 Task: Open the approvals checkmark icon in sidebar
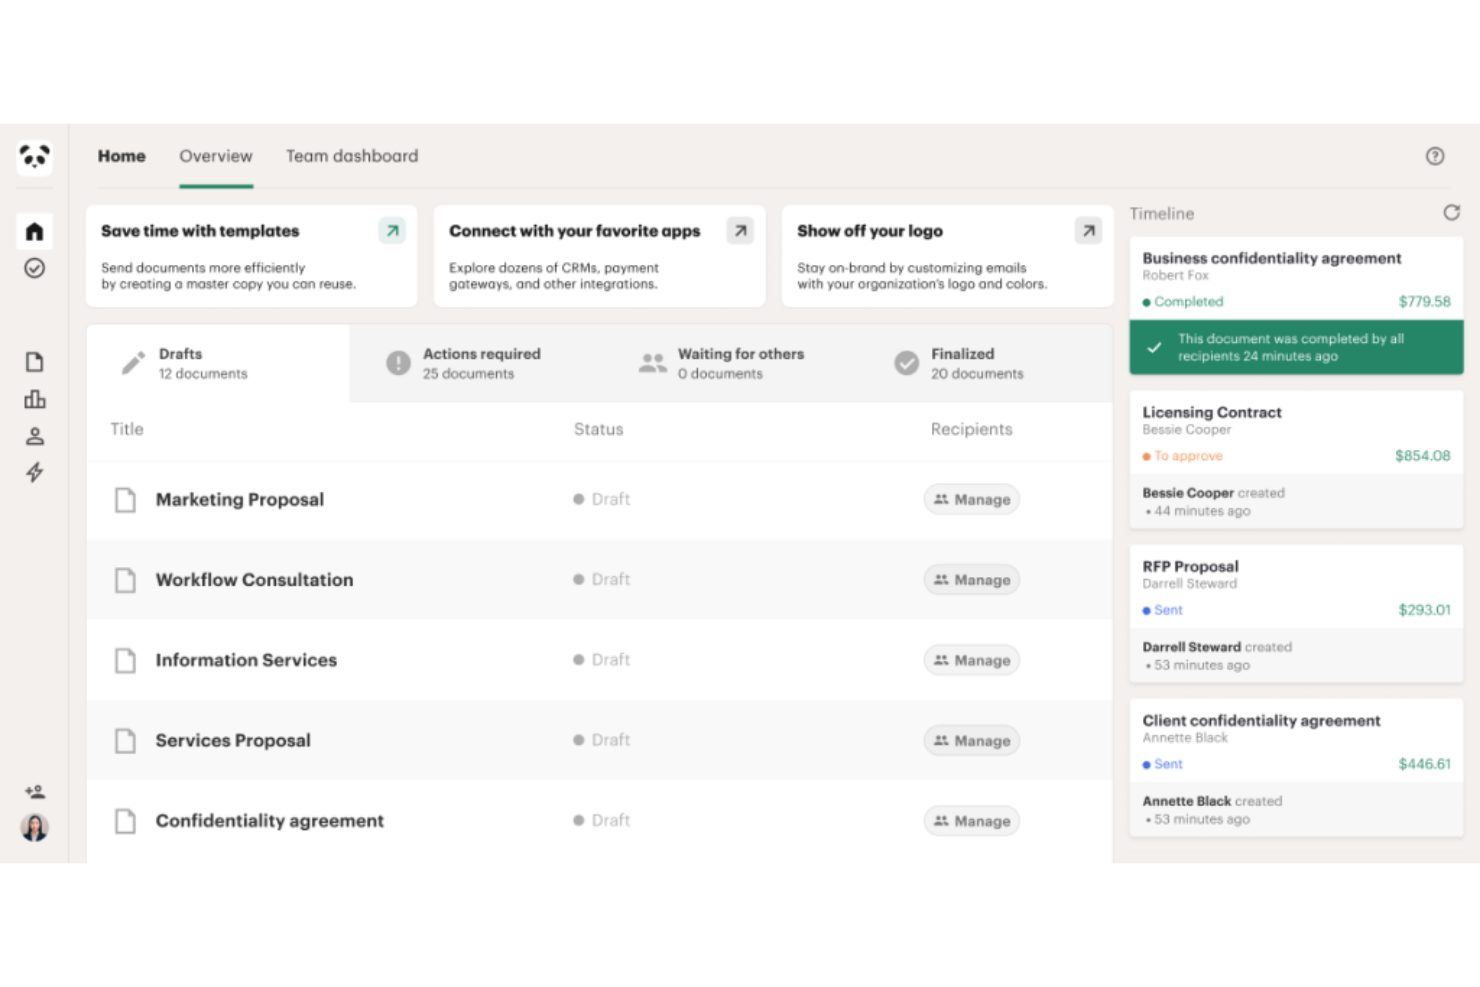34,268
